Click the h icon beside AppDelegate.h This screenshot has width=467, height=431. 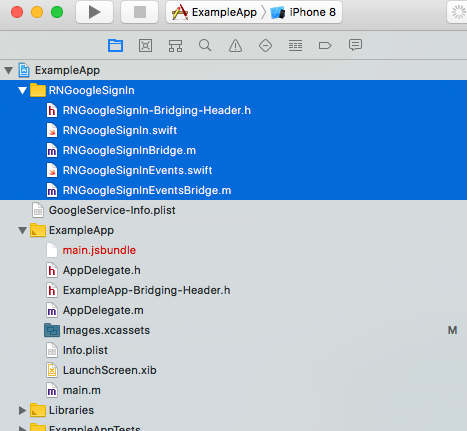pyautogui.click(x=52, y=270)
